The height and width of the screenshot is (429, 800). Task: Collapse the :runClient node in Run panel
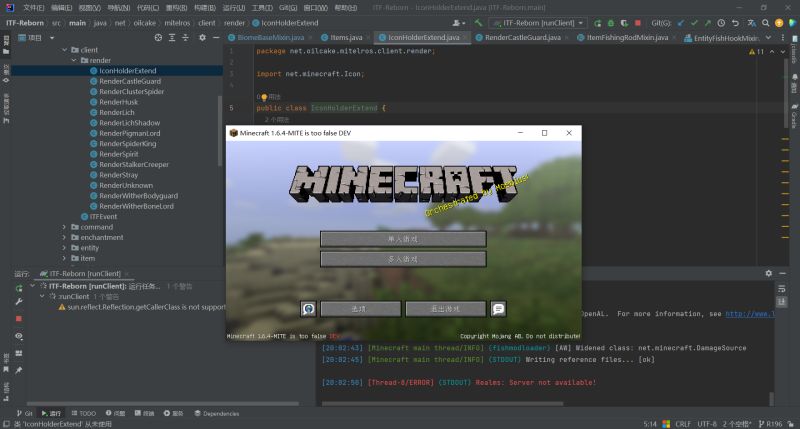click(x=42, y=296)
